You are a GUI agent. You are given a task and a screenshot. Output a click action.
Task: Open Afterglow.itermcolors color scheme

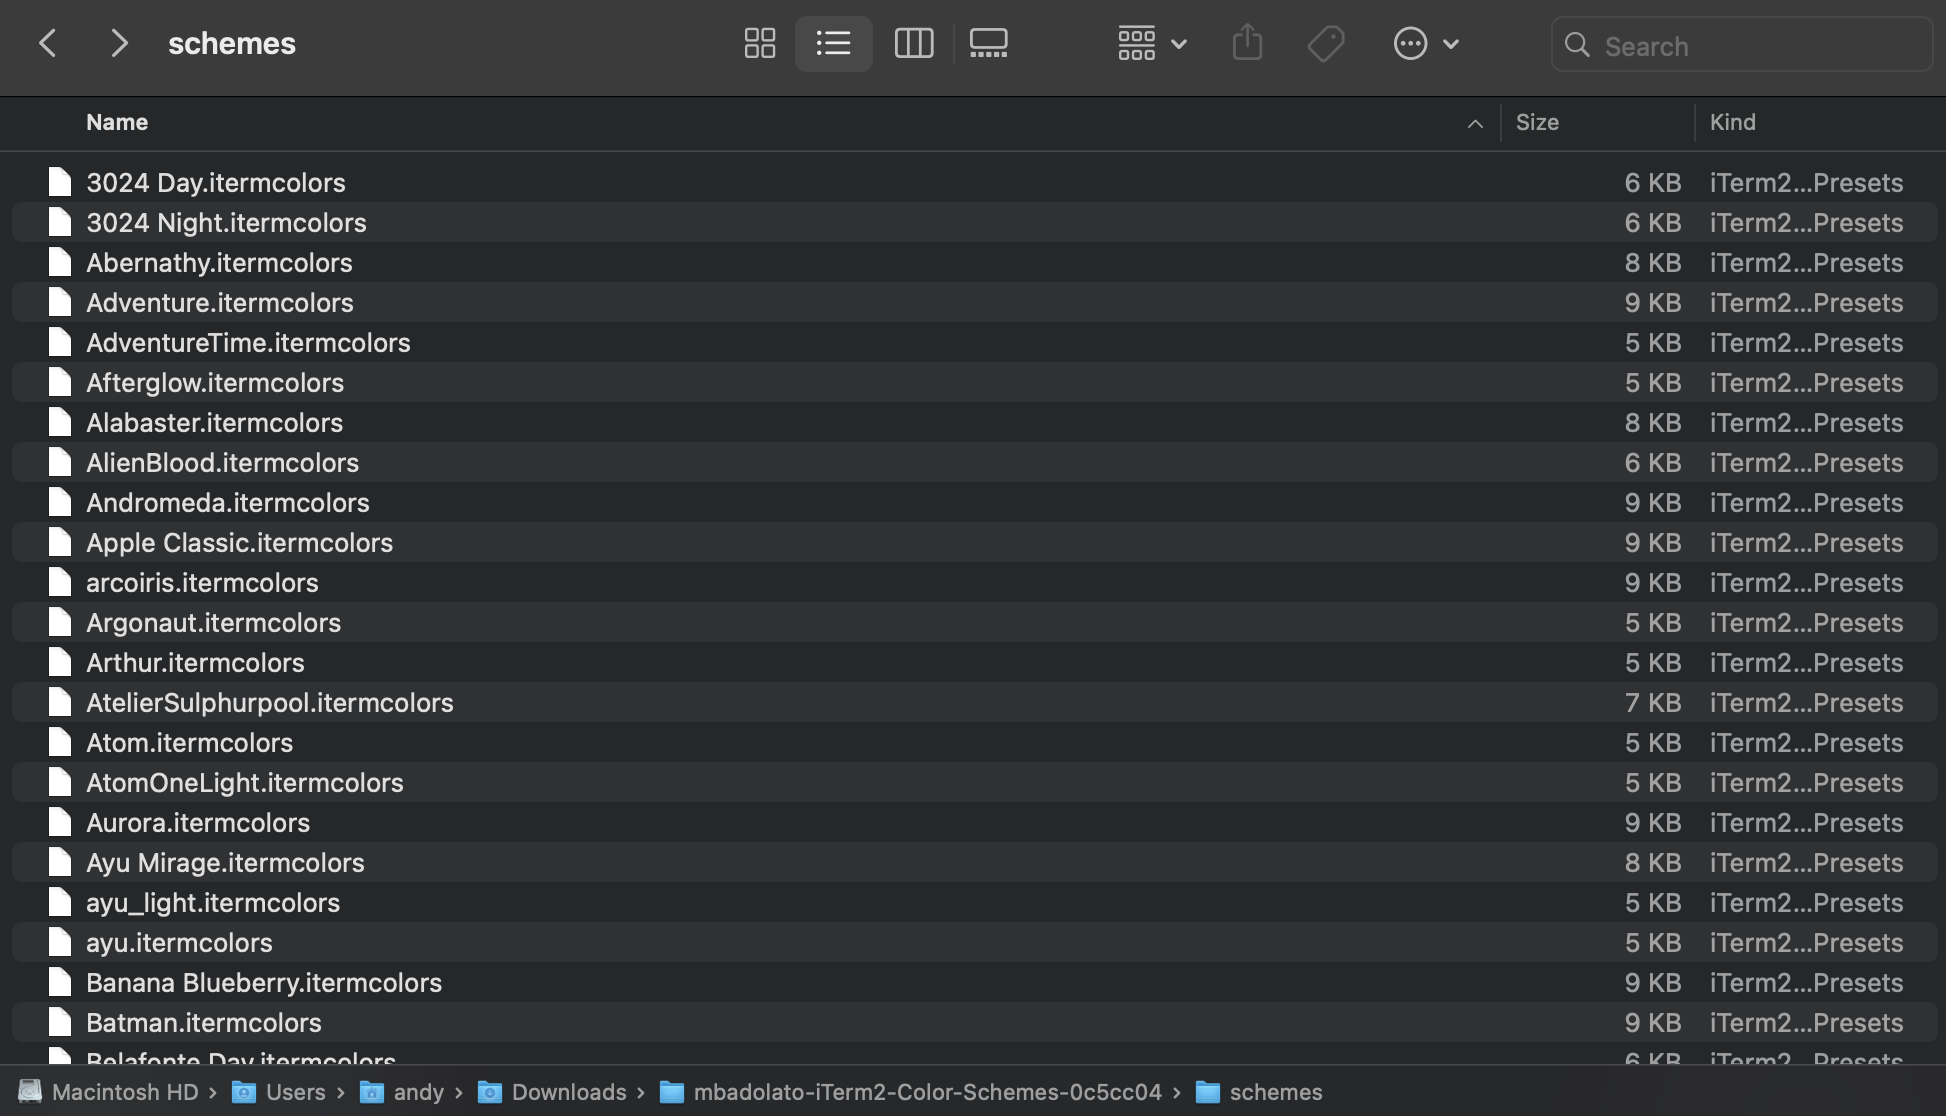coord(214,381)
